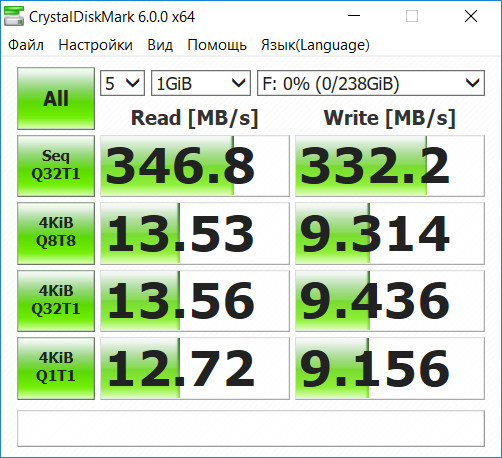Image resolution: width=502 pixels, height=458 pixels.
Task: Open the Вид menu
Action: 160,45
